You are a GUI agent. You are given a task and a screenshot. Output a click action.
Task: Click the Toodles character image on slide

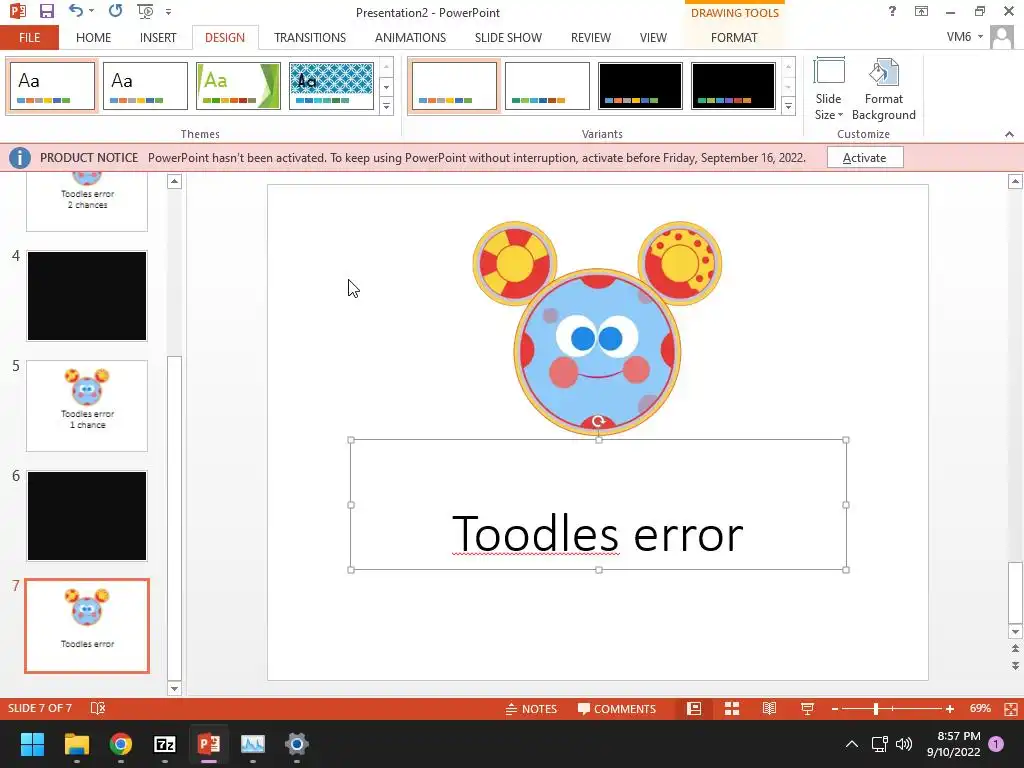click(x=597, y=327)
